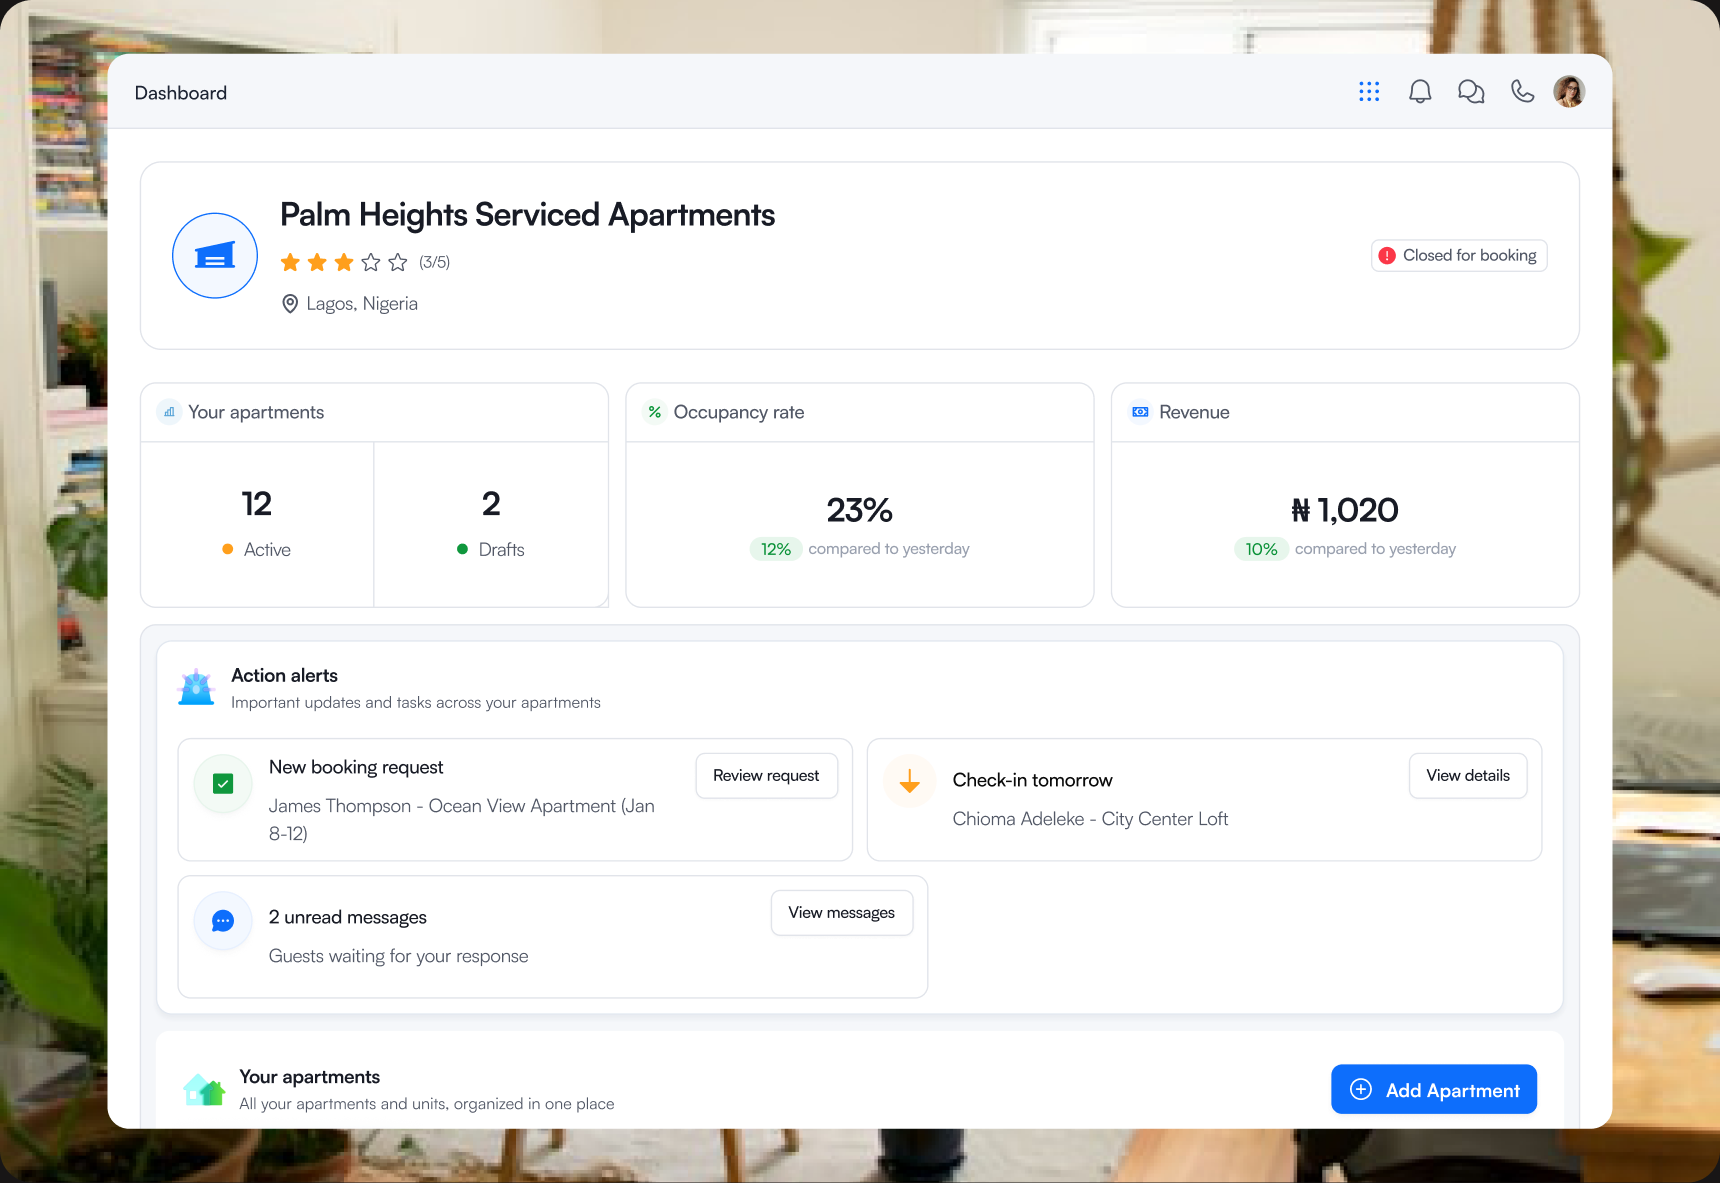Screen dimensions: 1720x1183
Task: Click the red alert icon on booking status
Action: 1387,256
